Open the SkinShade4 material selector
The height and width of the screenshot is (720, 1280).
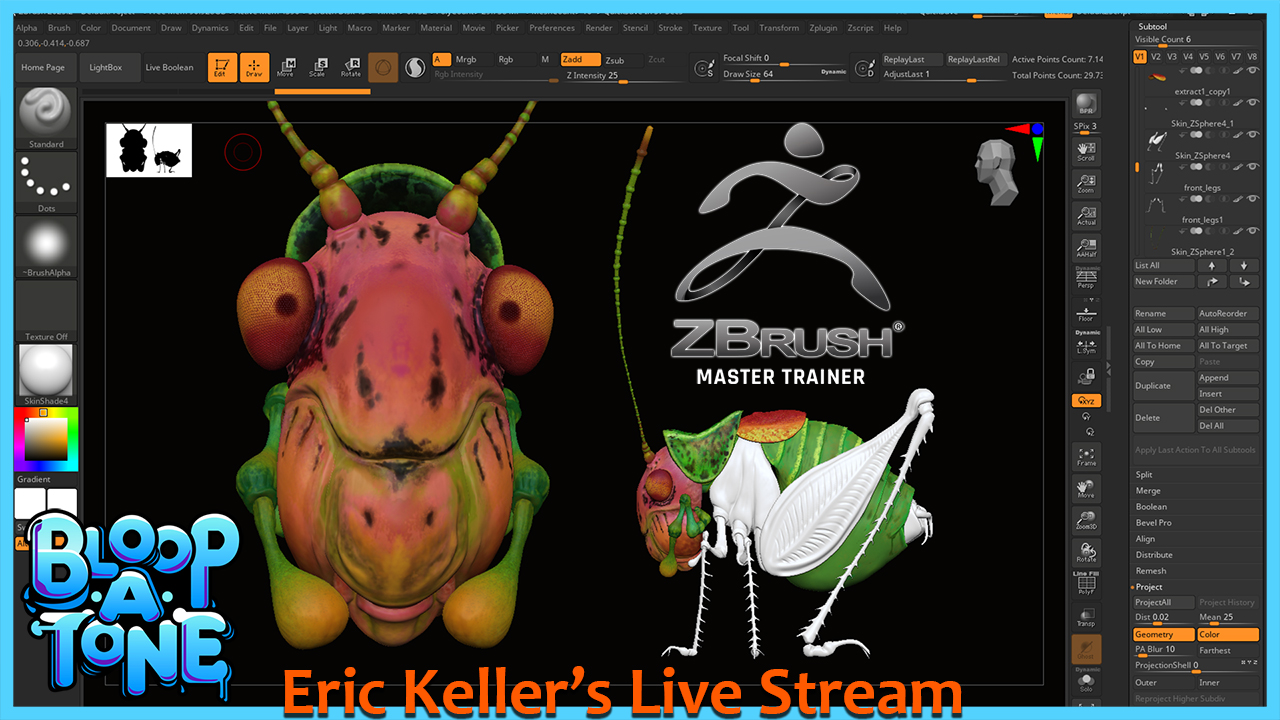coord(46,375)
